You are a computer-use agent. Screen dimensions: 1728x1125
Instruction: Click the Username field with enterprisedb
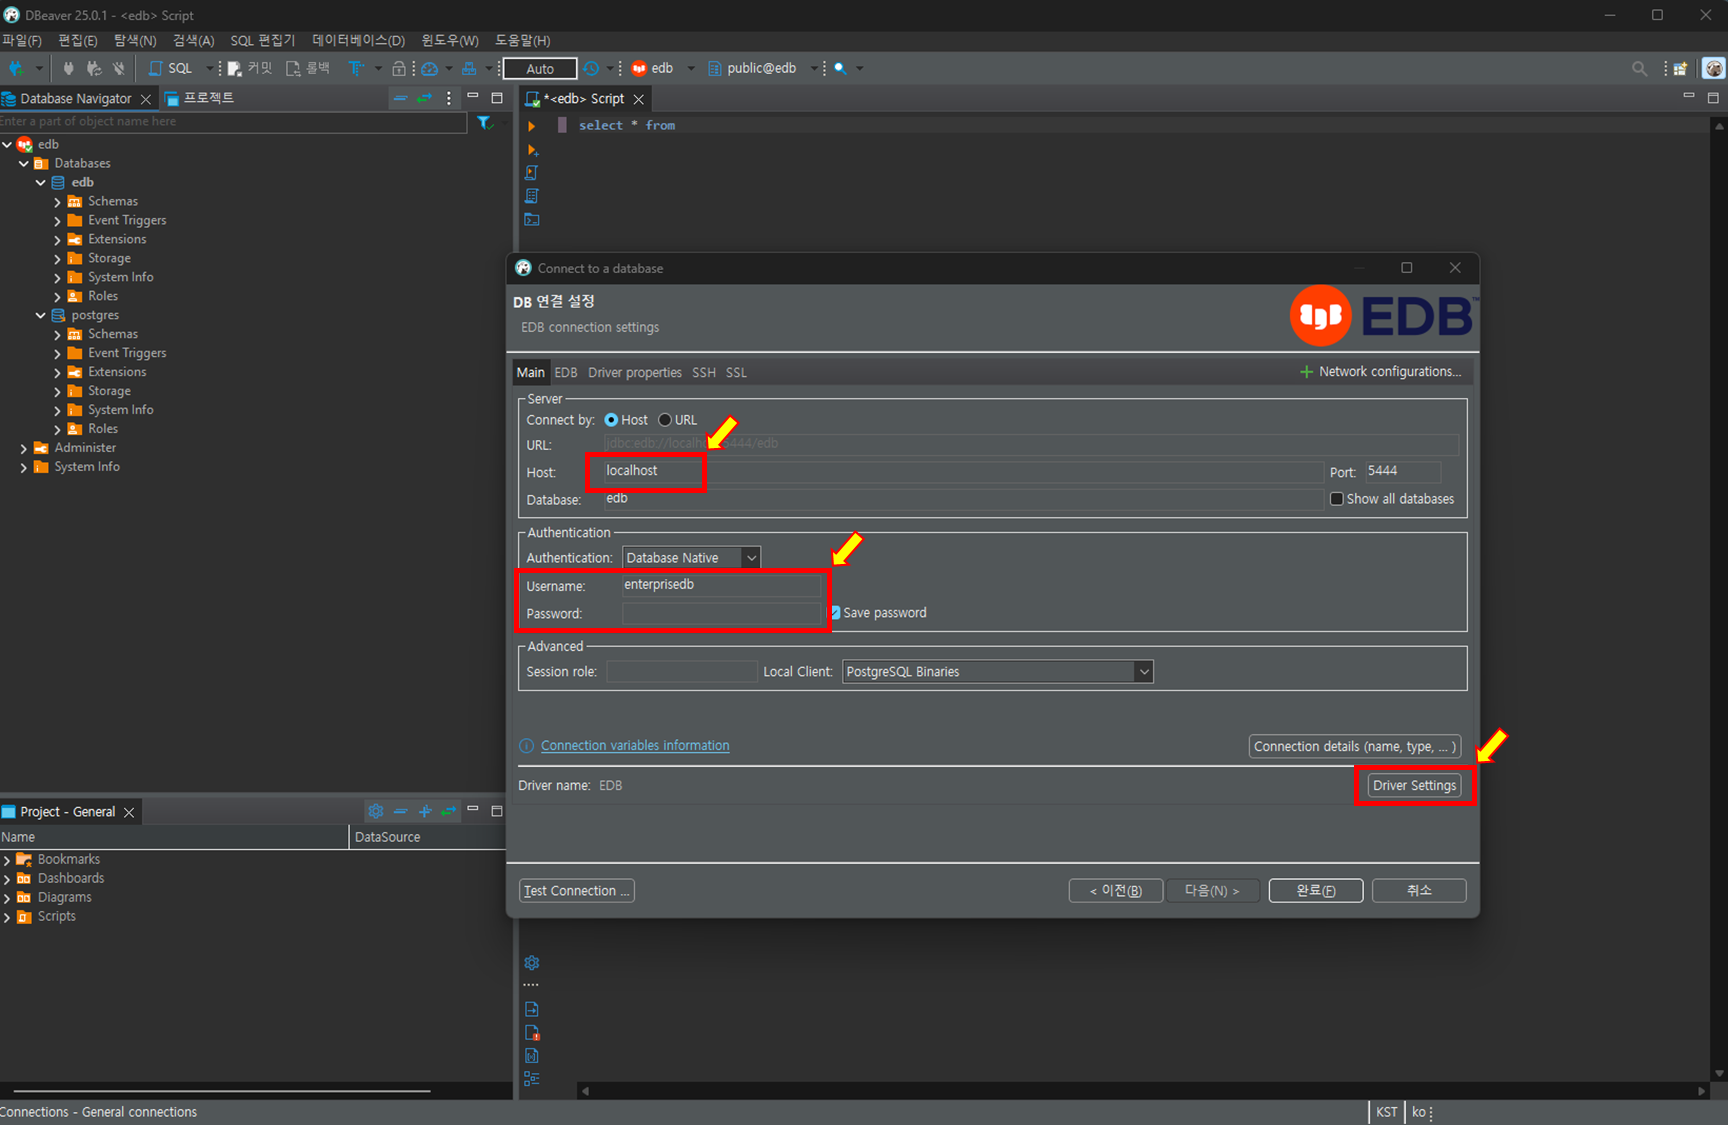pos(721,586)
